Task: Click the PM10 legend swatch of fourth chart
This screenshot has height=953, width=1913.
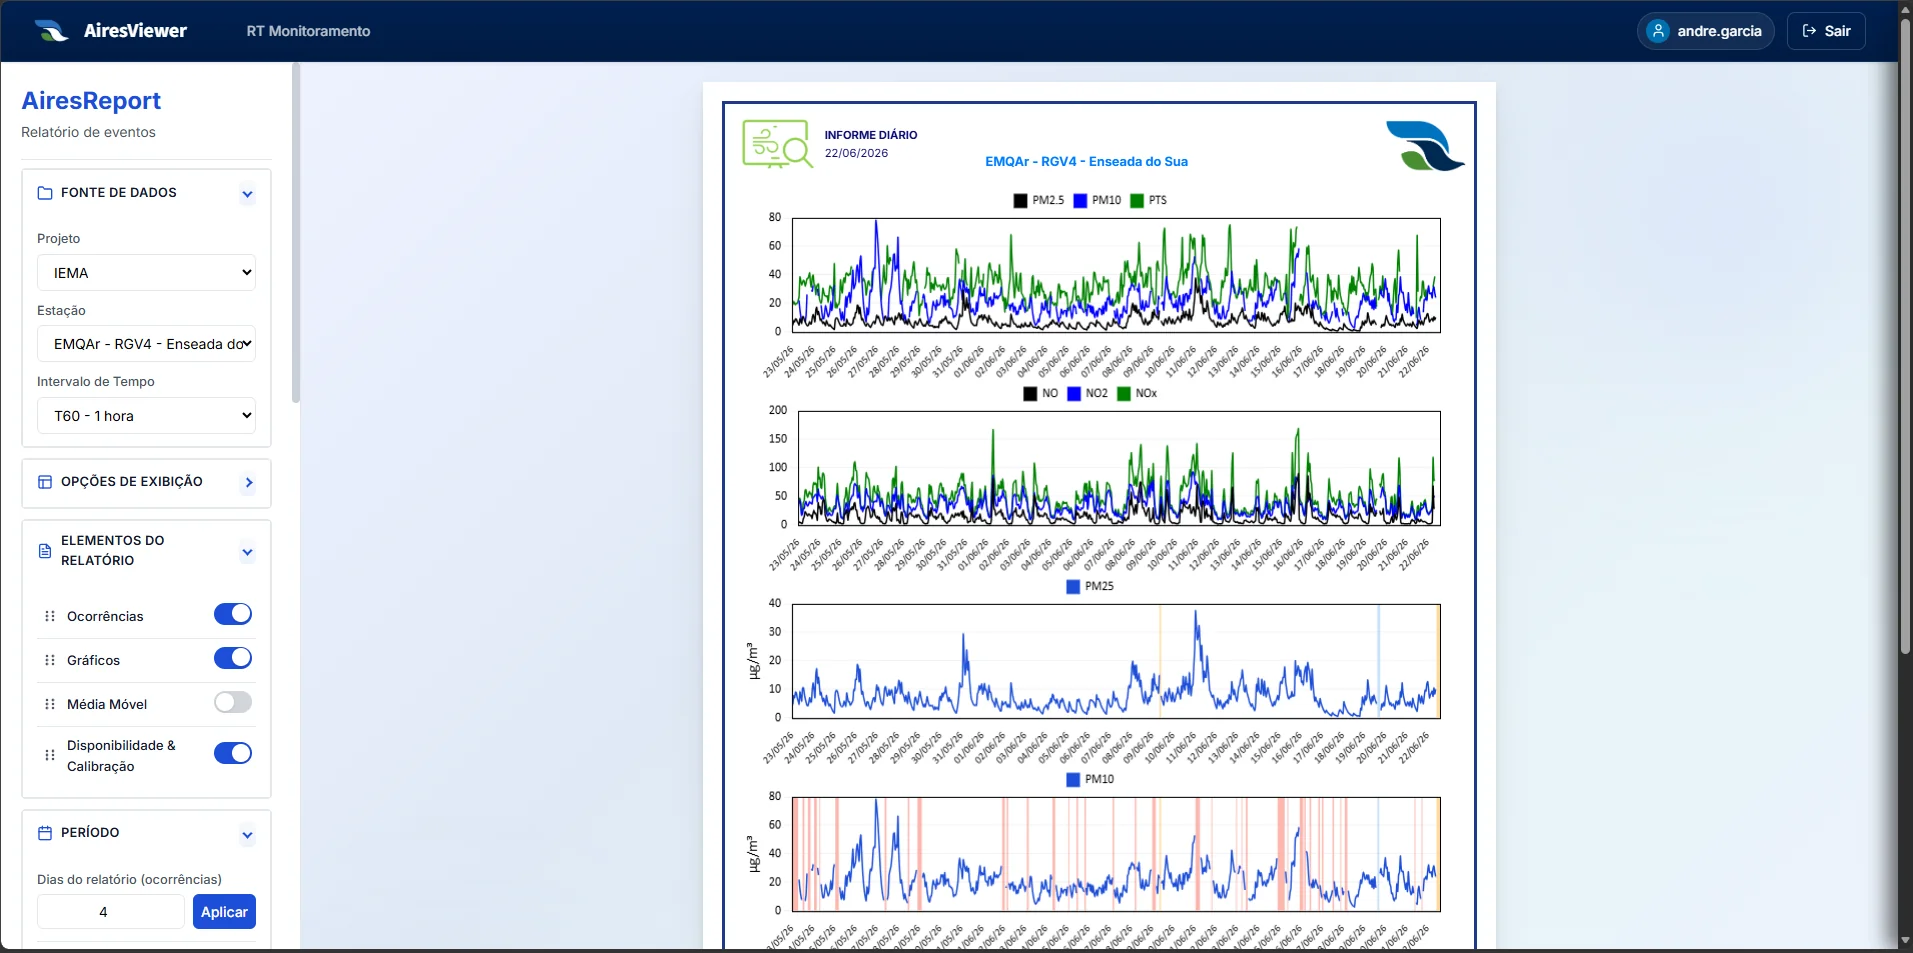Action: 1073,780
